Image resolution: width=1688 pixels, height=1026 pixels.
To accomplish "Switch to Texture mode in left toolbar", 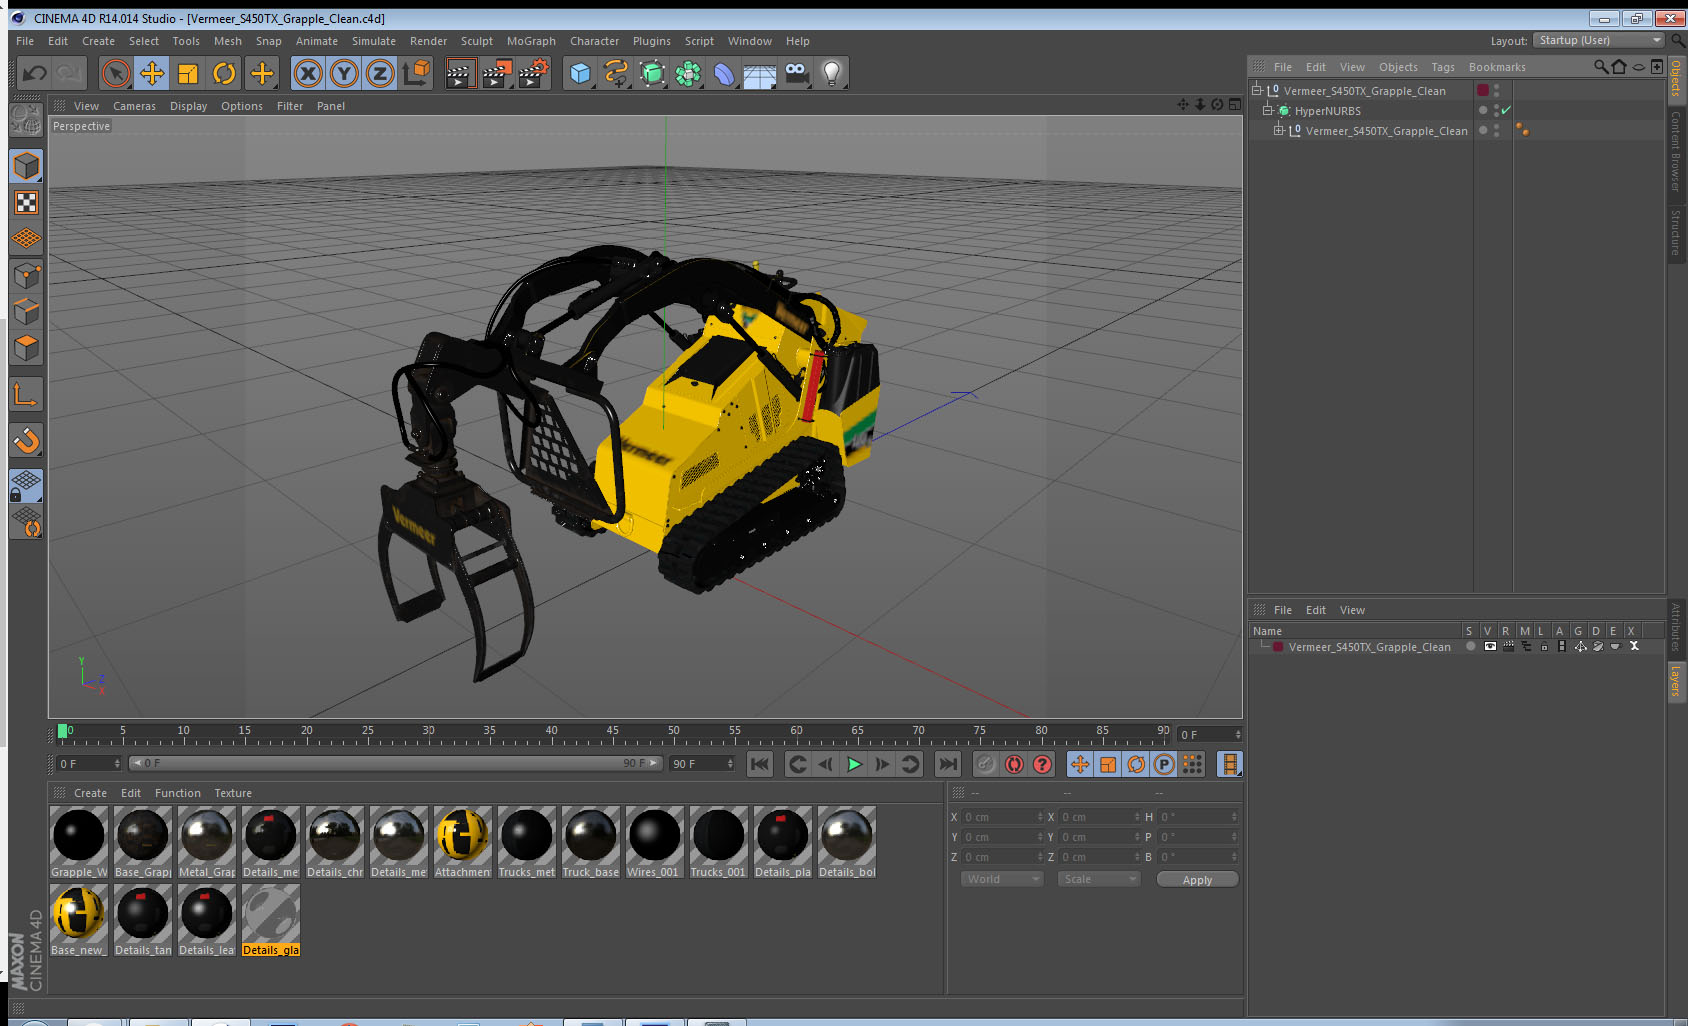I will (x=26, y=203).
